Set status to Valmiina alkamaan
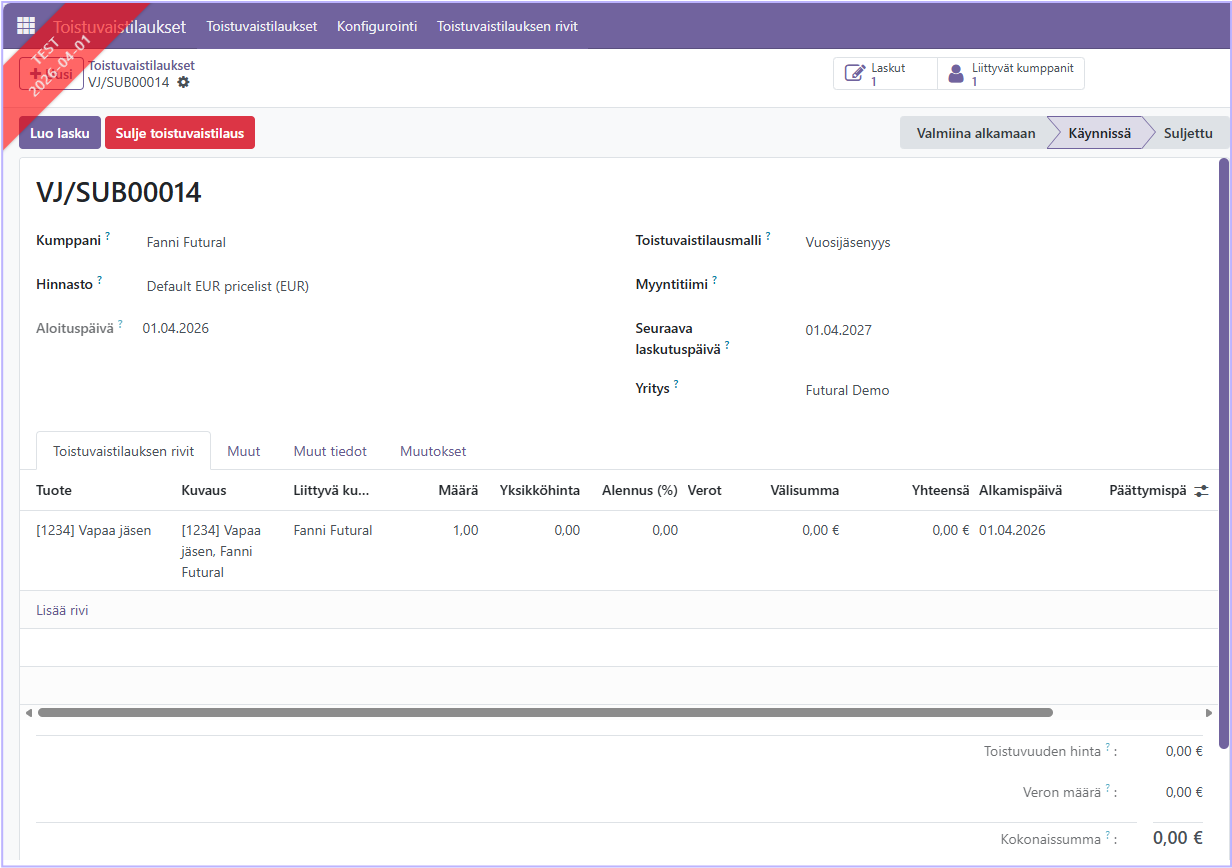Screen dimensions: 1232x868 click(975, 133)
